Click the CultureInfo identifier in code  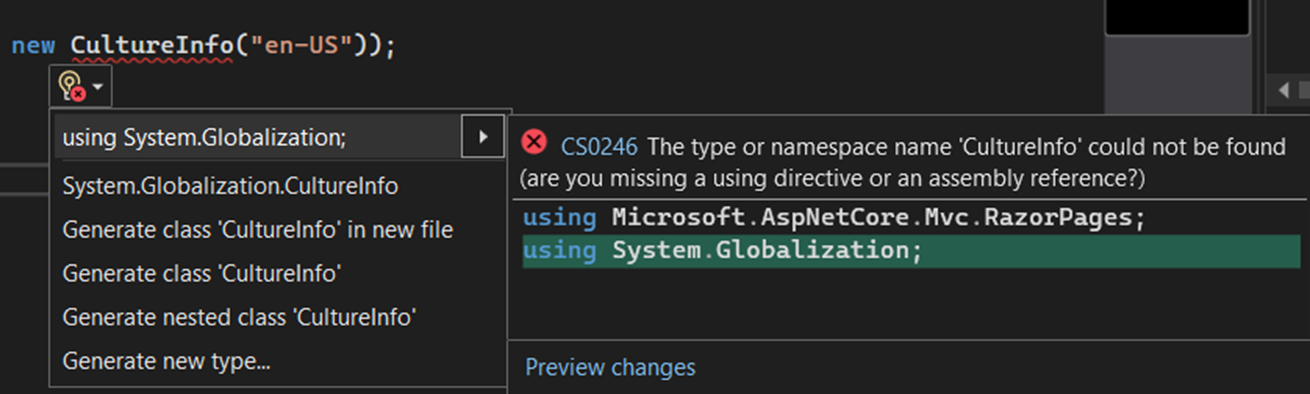click(151, 46)
